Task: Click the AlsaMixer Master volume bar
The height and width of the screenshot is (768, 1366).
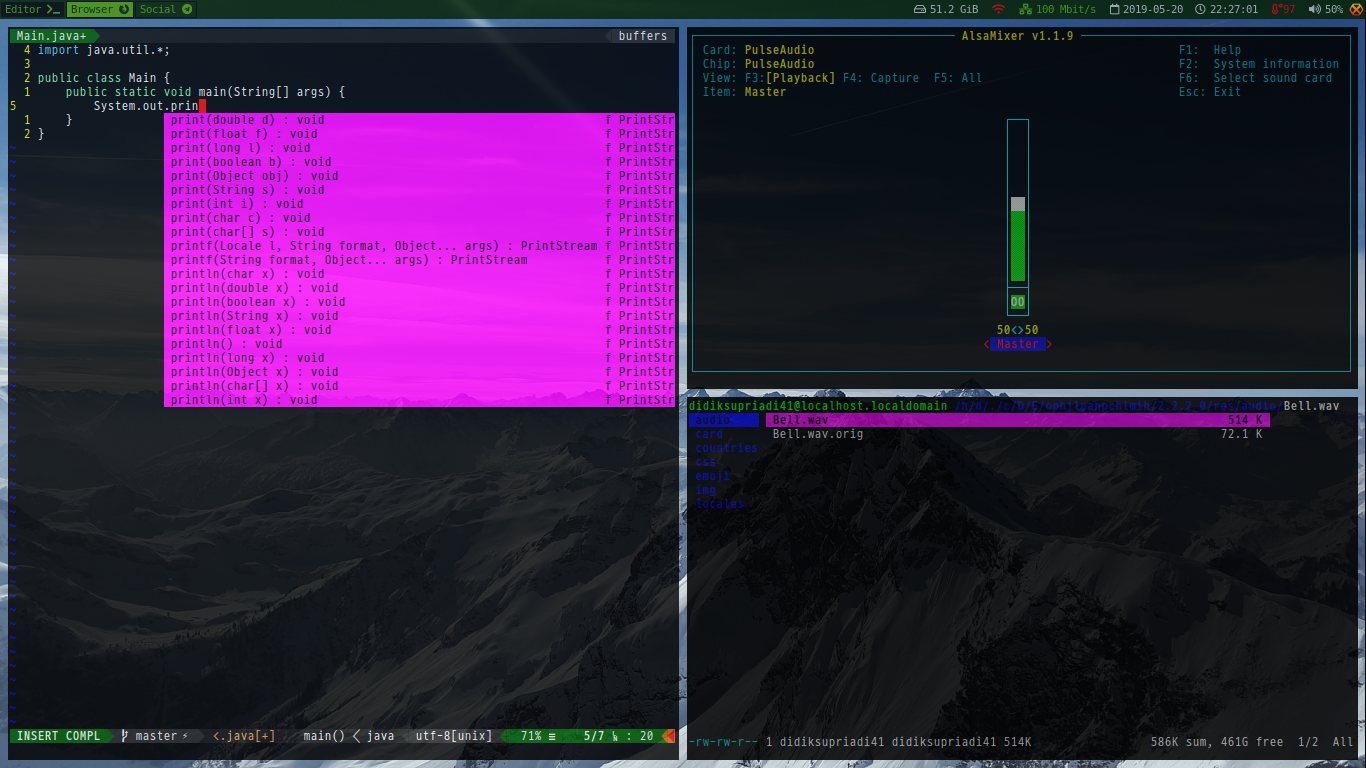Action: pyautogui.click(x=1017, y=203)
